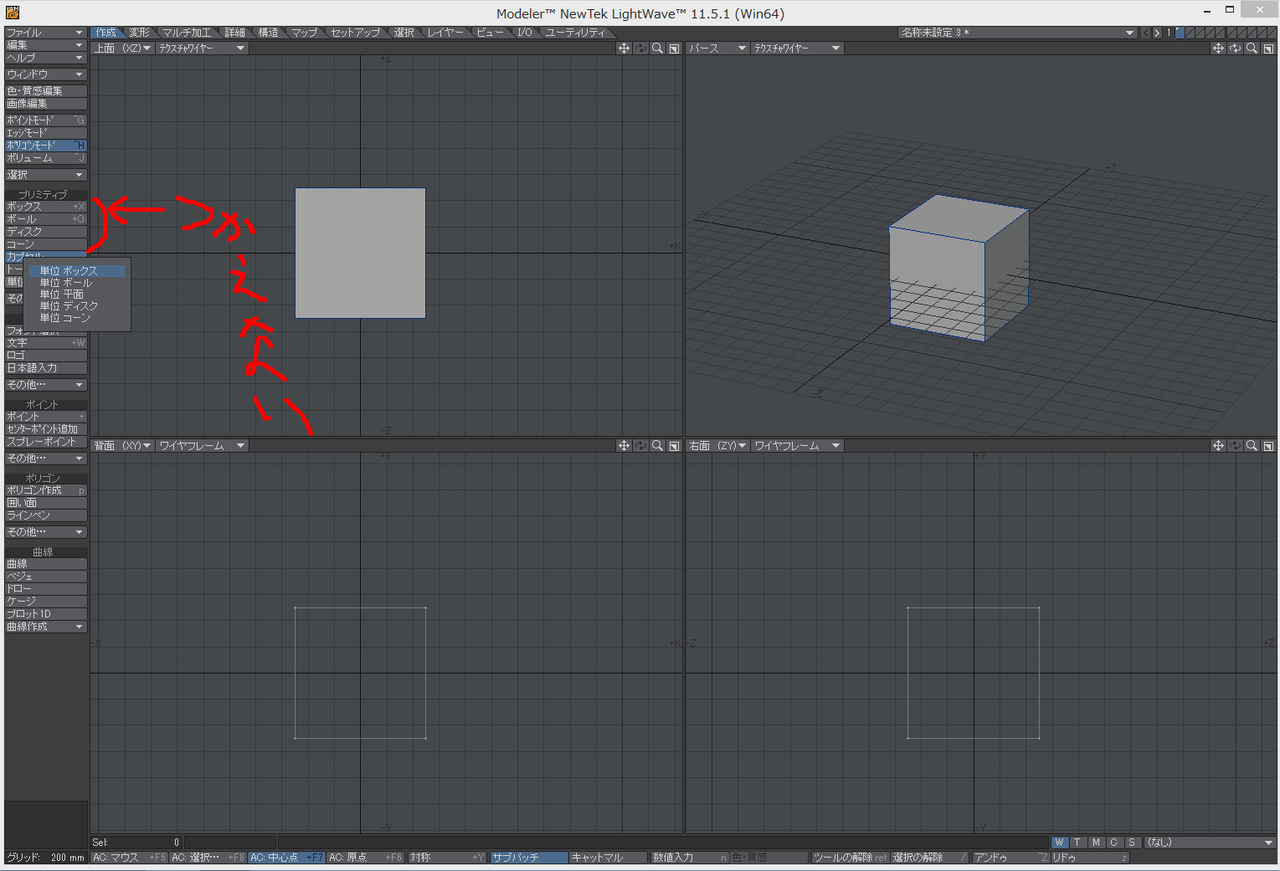Click the Sel selection count field
Screen dimensions: 1280x871
(136, 843)
